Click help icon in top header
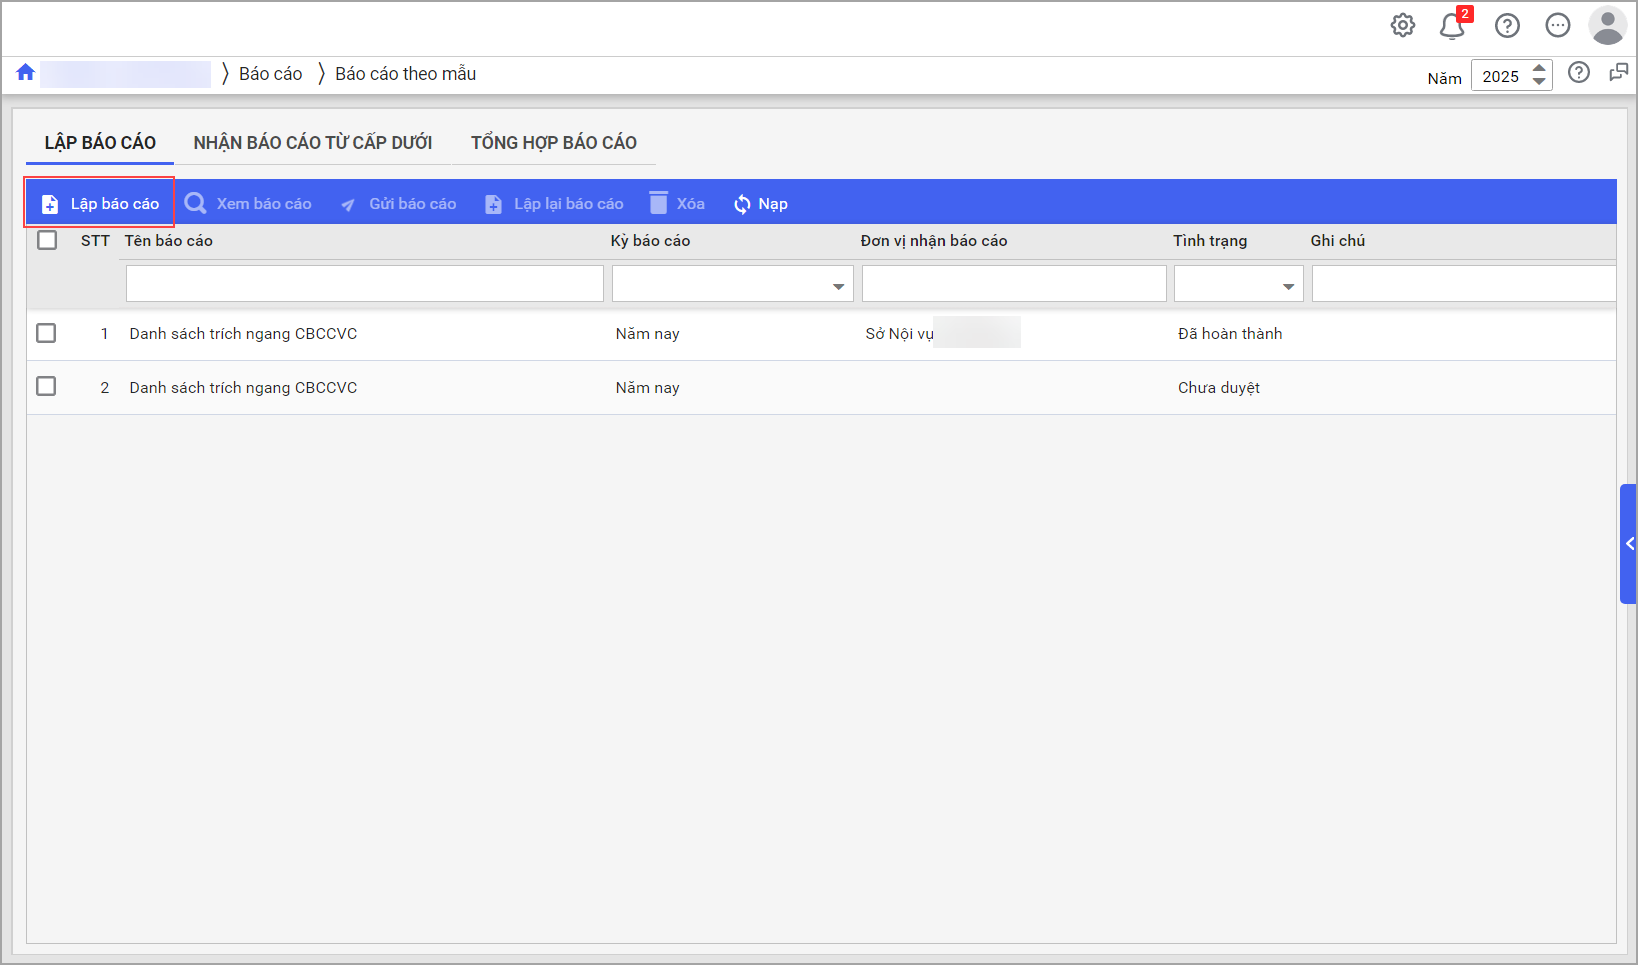Viewport: 1638px width, 965px height. [1507, 26]
